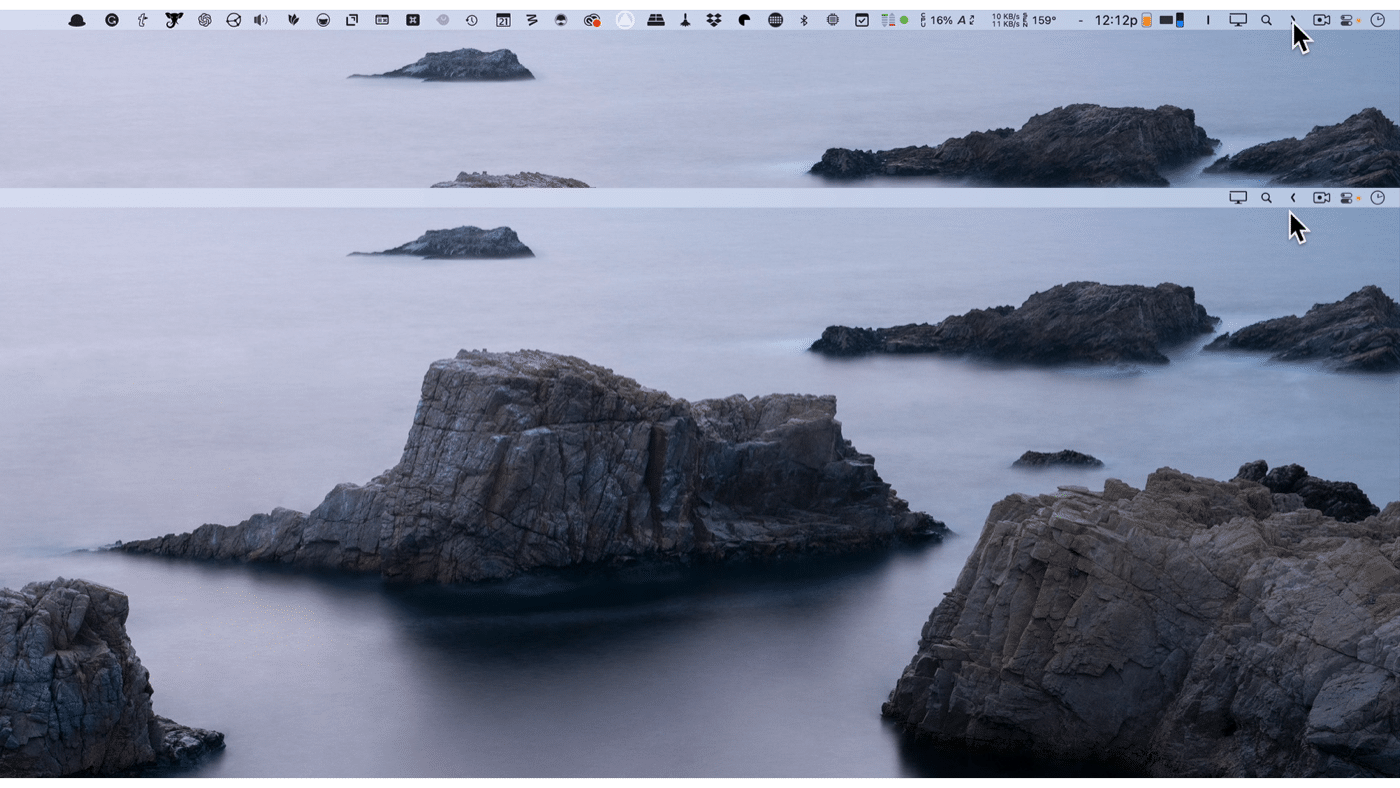Collapse menu bar icons using chevron under cursor
Screen dimensions: 1400x788
tap(1293, 20)
